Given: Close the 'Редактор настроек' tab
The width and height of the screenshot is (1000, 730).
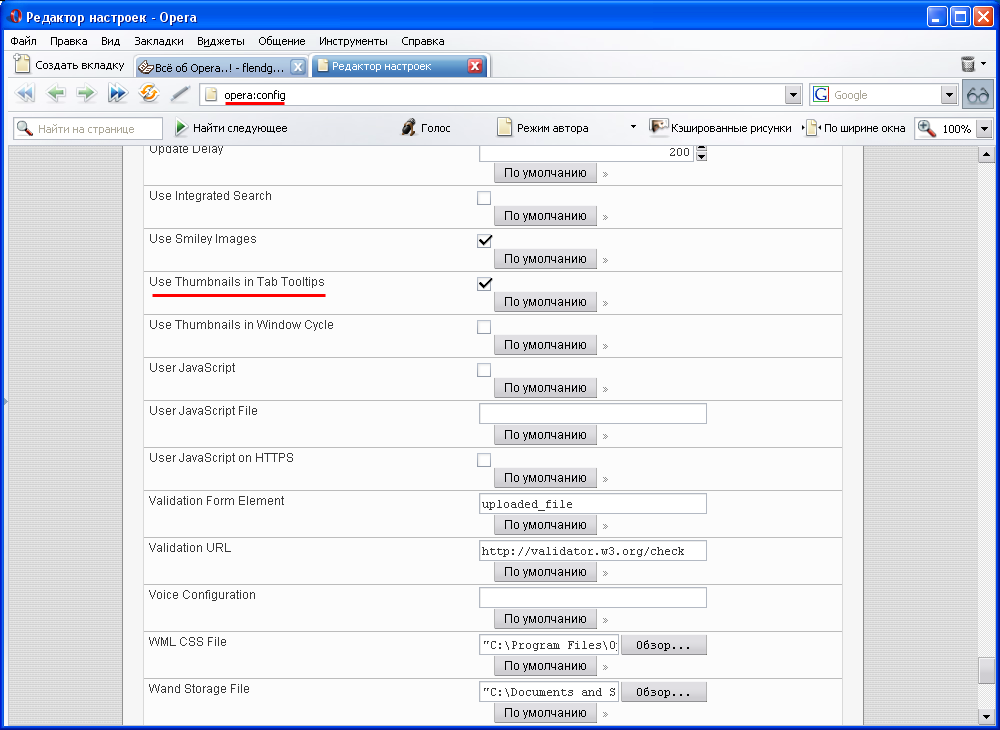Looking at the screenshot, I should [474, 66].
